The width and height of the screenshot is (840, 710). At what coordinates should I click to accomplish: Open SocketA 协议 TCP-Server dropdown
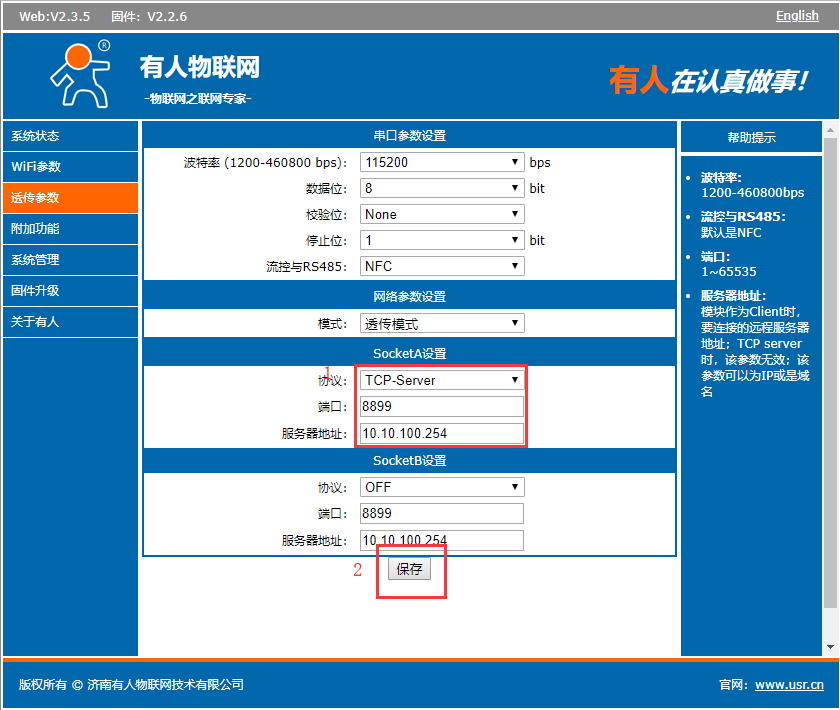coord(442,380)
